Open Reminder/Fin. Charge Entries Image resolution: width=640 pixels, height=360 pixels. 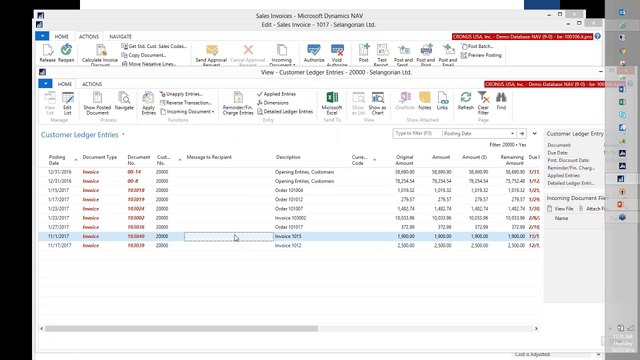[238, 103]
